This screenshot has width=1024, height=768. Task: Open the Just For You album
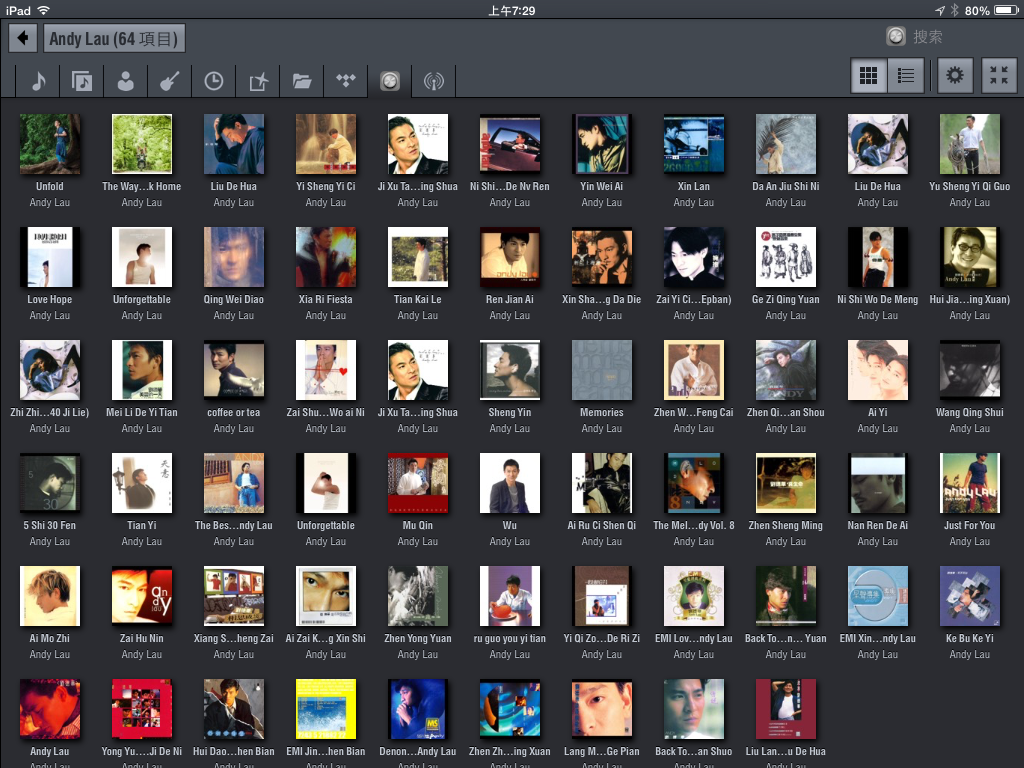click(969, 483)
